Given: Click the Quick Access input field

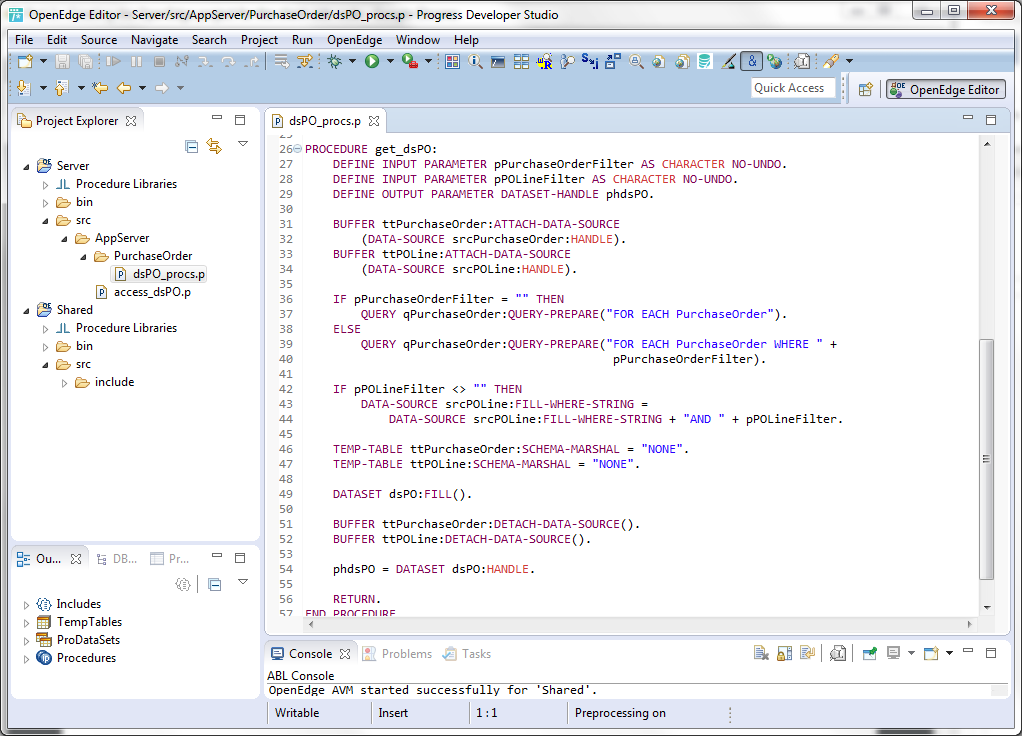Looking at the screenshot, I should pyautogui.click(x=793, y=89).
